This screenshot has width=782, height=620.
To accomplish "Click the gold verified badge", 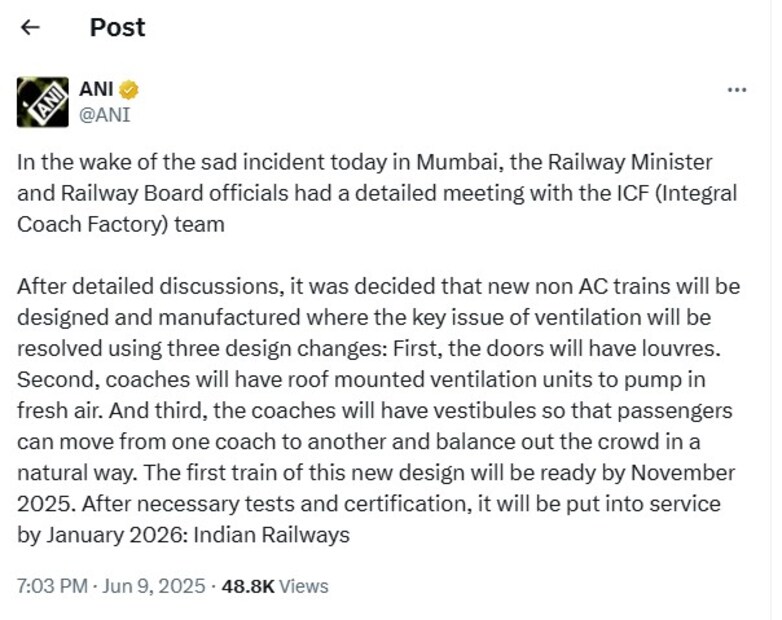I will [x=128, y=90].
